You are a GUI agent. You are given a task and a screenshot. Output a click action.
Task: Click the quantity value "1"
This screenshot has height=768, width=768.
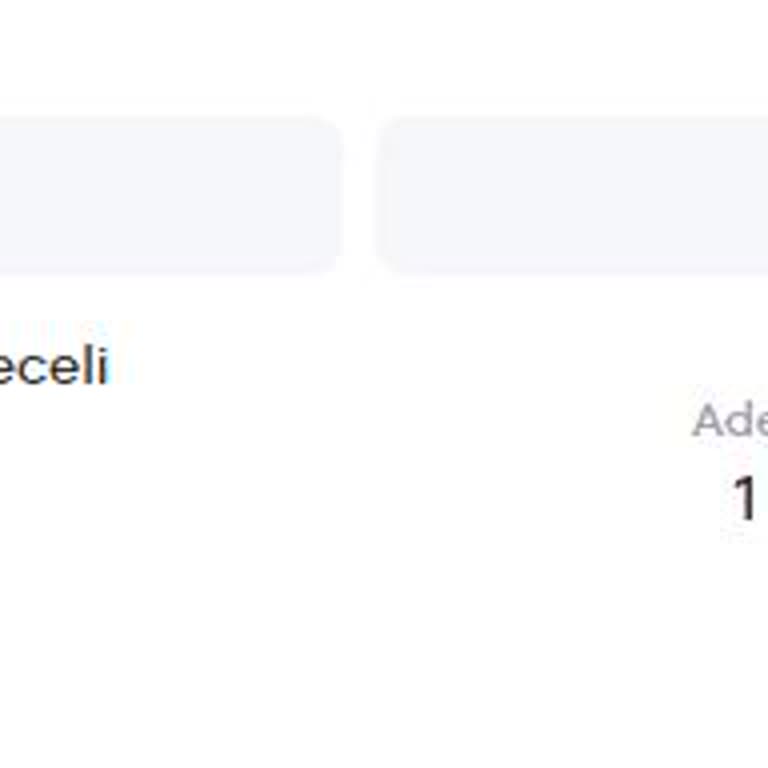tap(744, 498)
